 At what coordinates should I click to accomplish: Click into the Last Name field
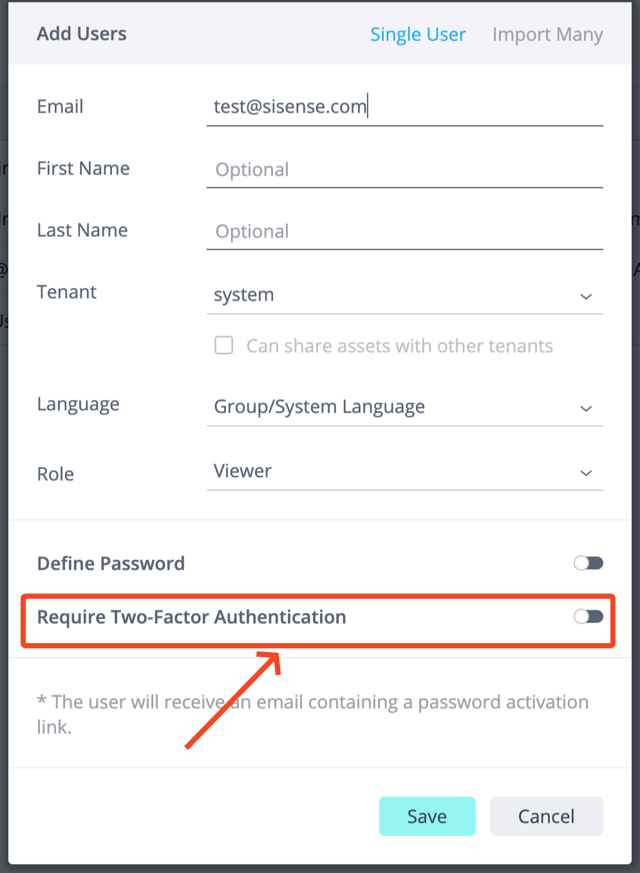coord(404,231)
